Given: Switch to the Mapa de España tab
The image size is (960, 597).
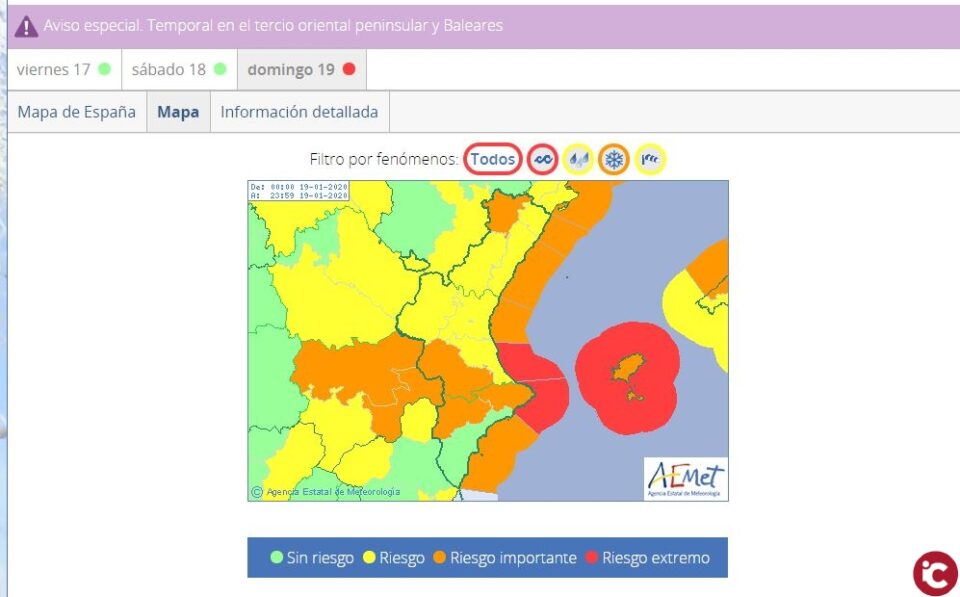Looking at the screenshot, I should [76, 112].
